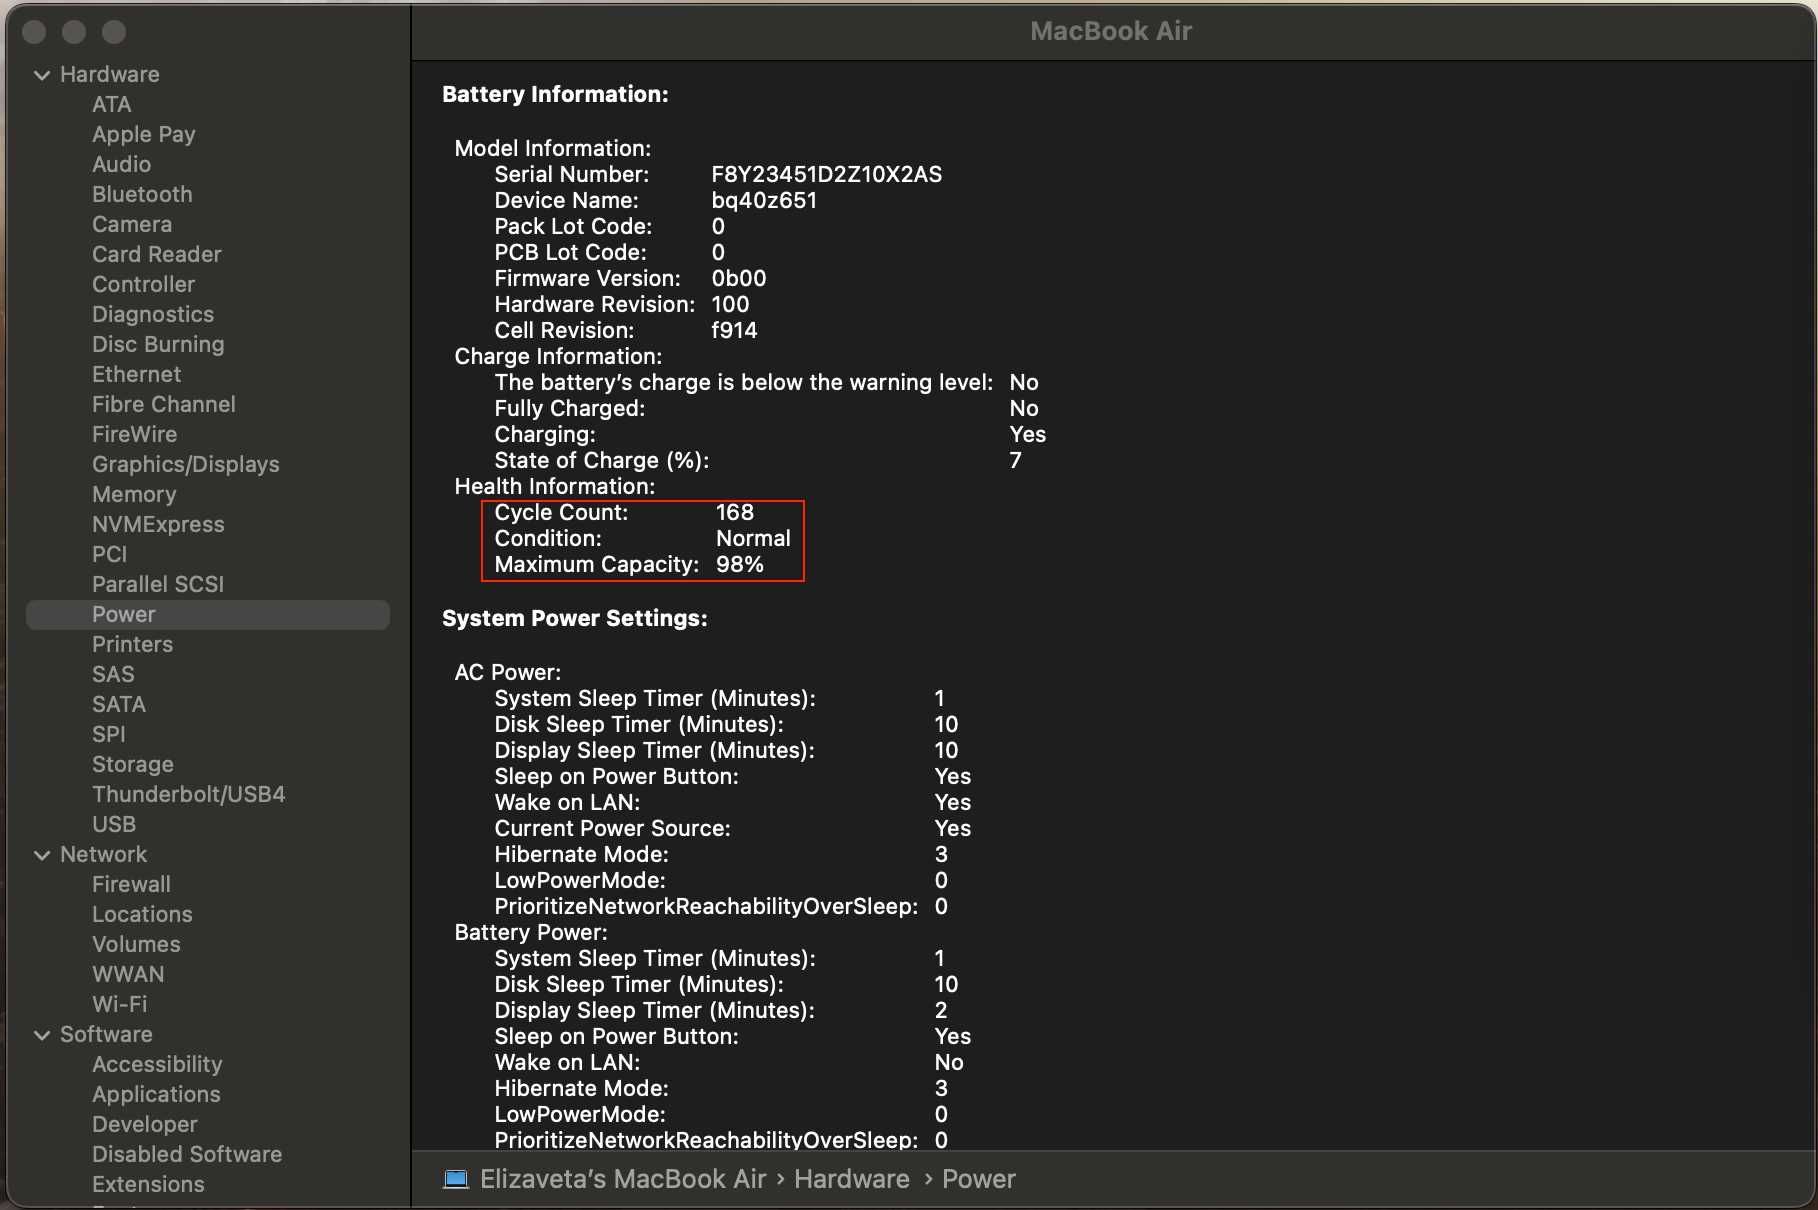Select Apple Pay in the sidebar
Image resolution: width=1818 pixels, height=1210 pixels.
[x=144, y=134]
